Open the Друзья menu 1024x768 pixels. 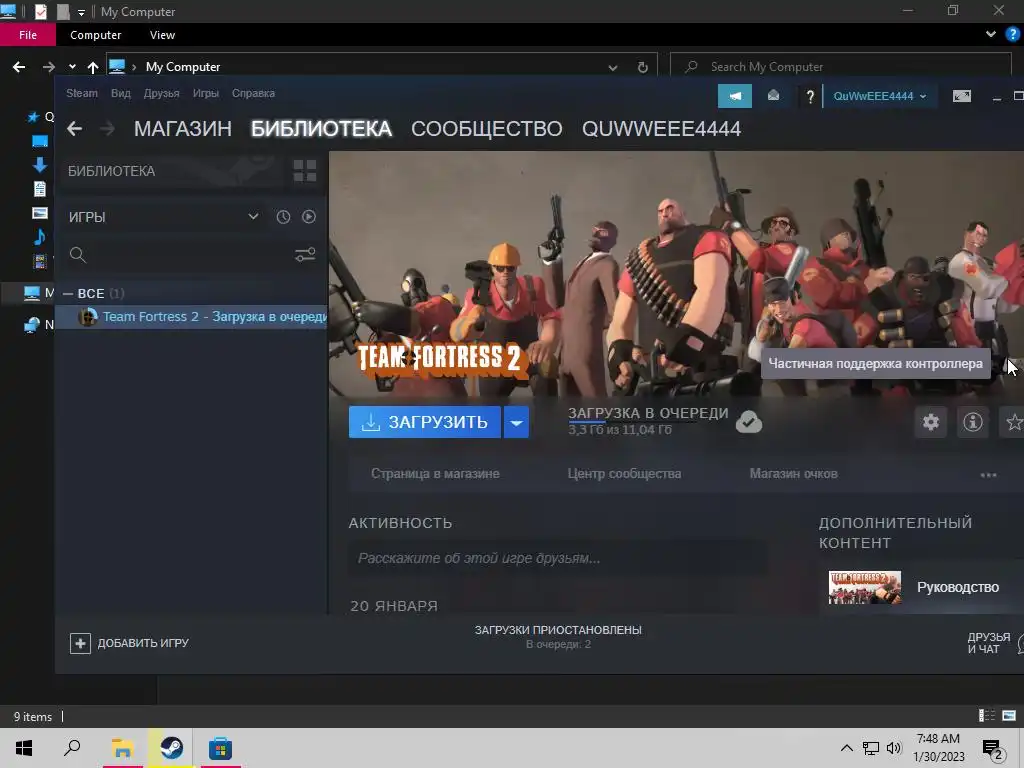[x=161, y=93]
